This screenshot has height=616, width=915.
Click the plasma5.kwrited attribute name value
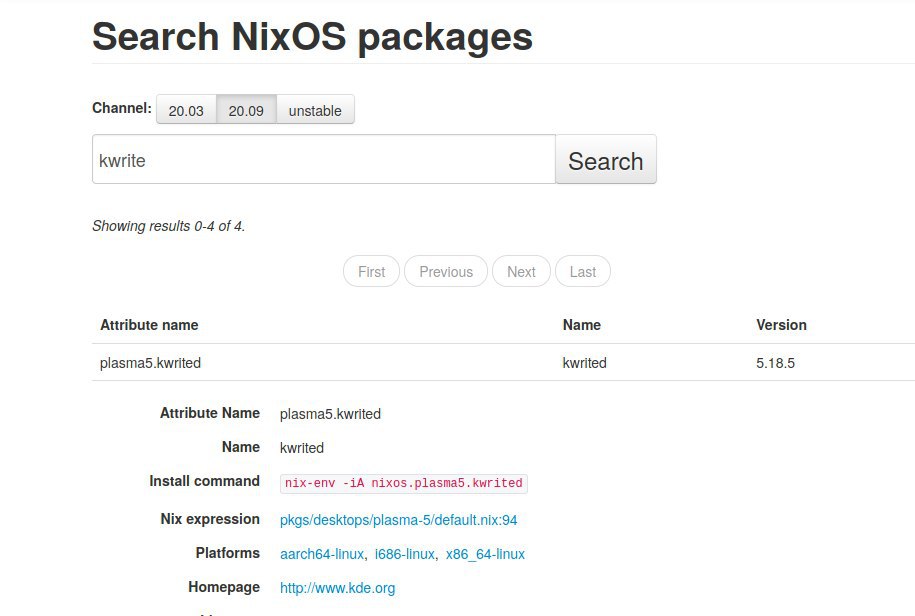(x=330, y=414)
